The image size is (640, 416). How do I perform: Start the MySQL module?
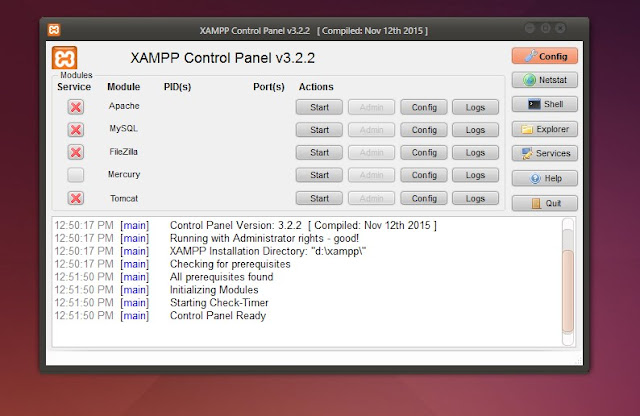click(x=319, y=130)
